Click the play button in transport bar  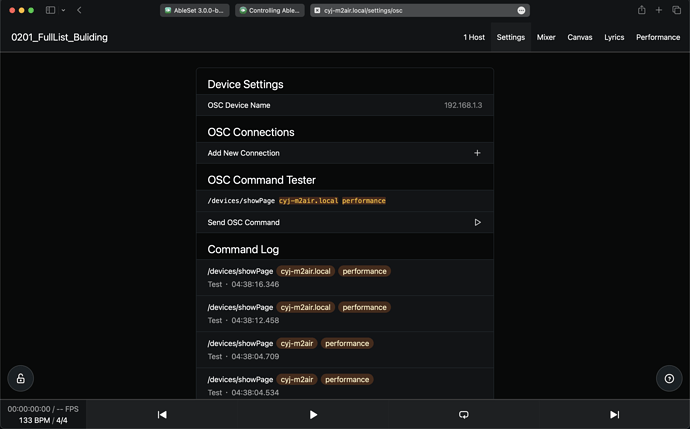click(x=313, y=415)
